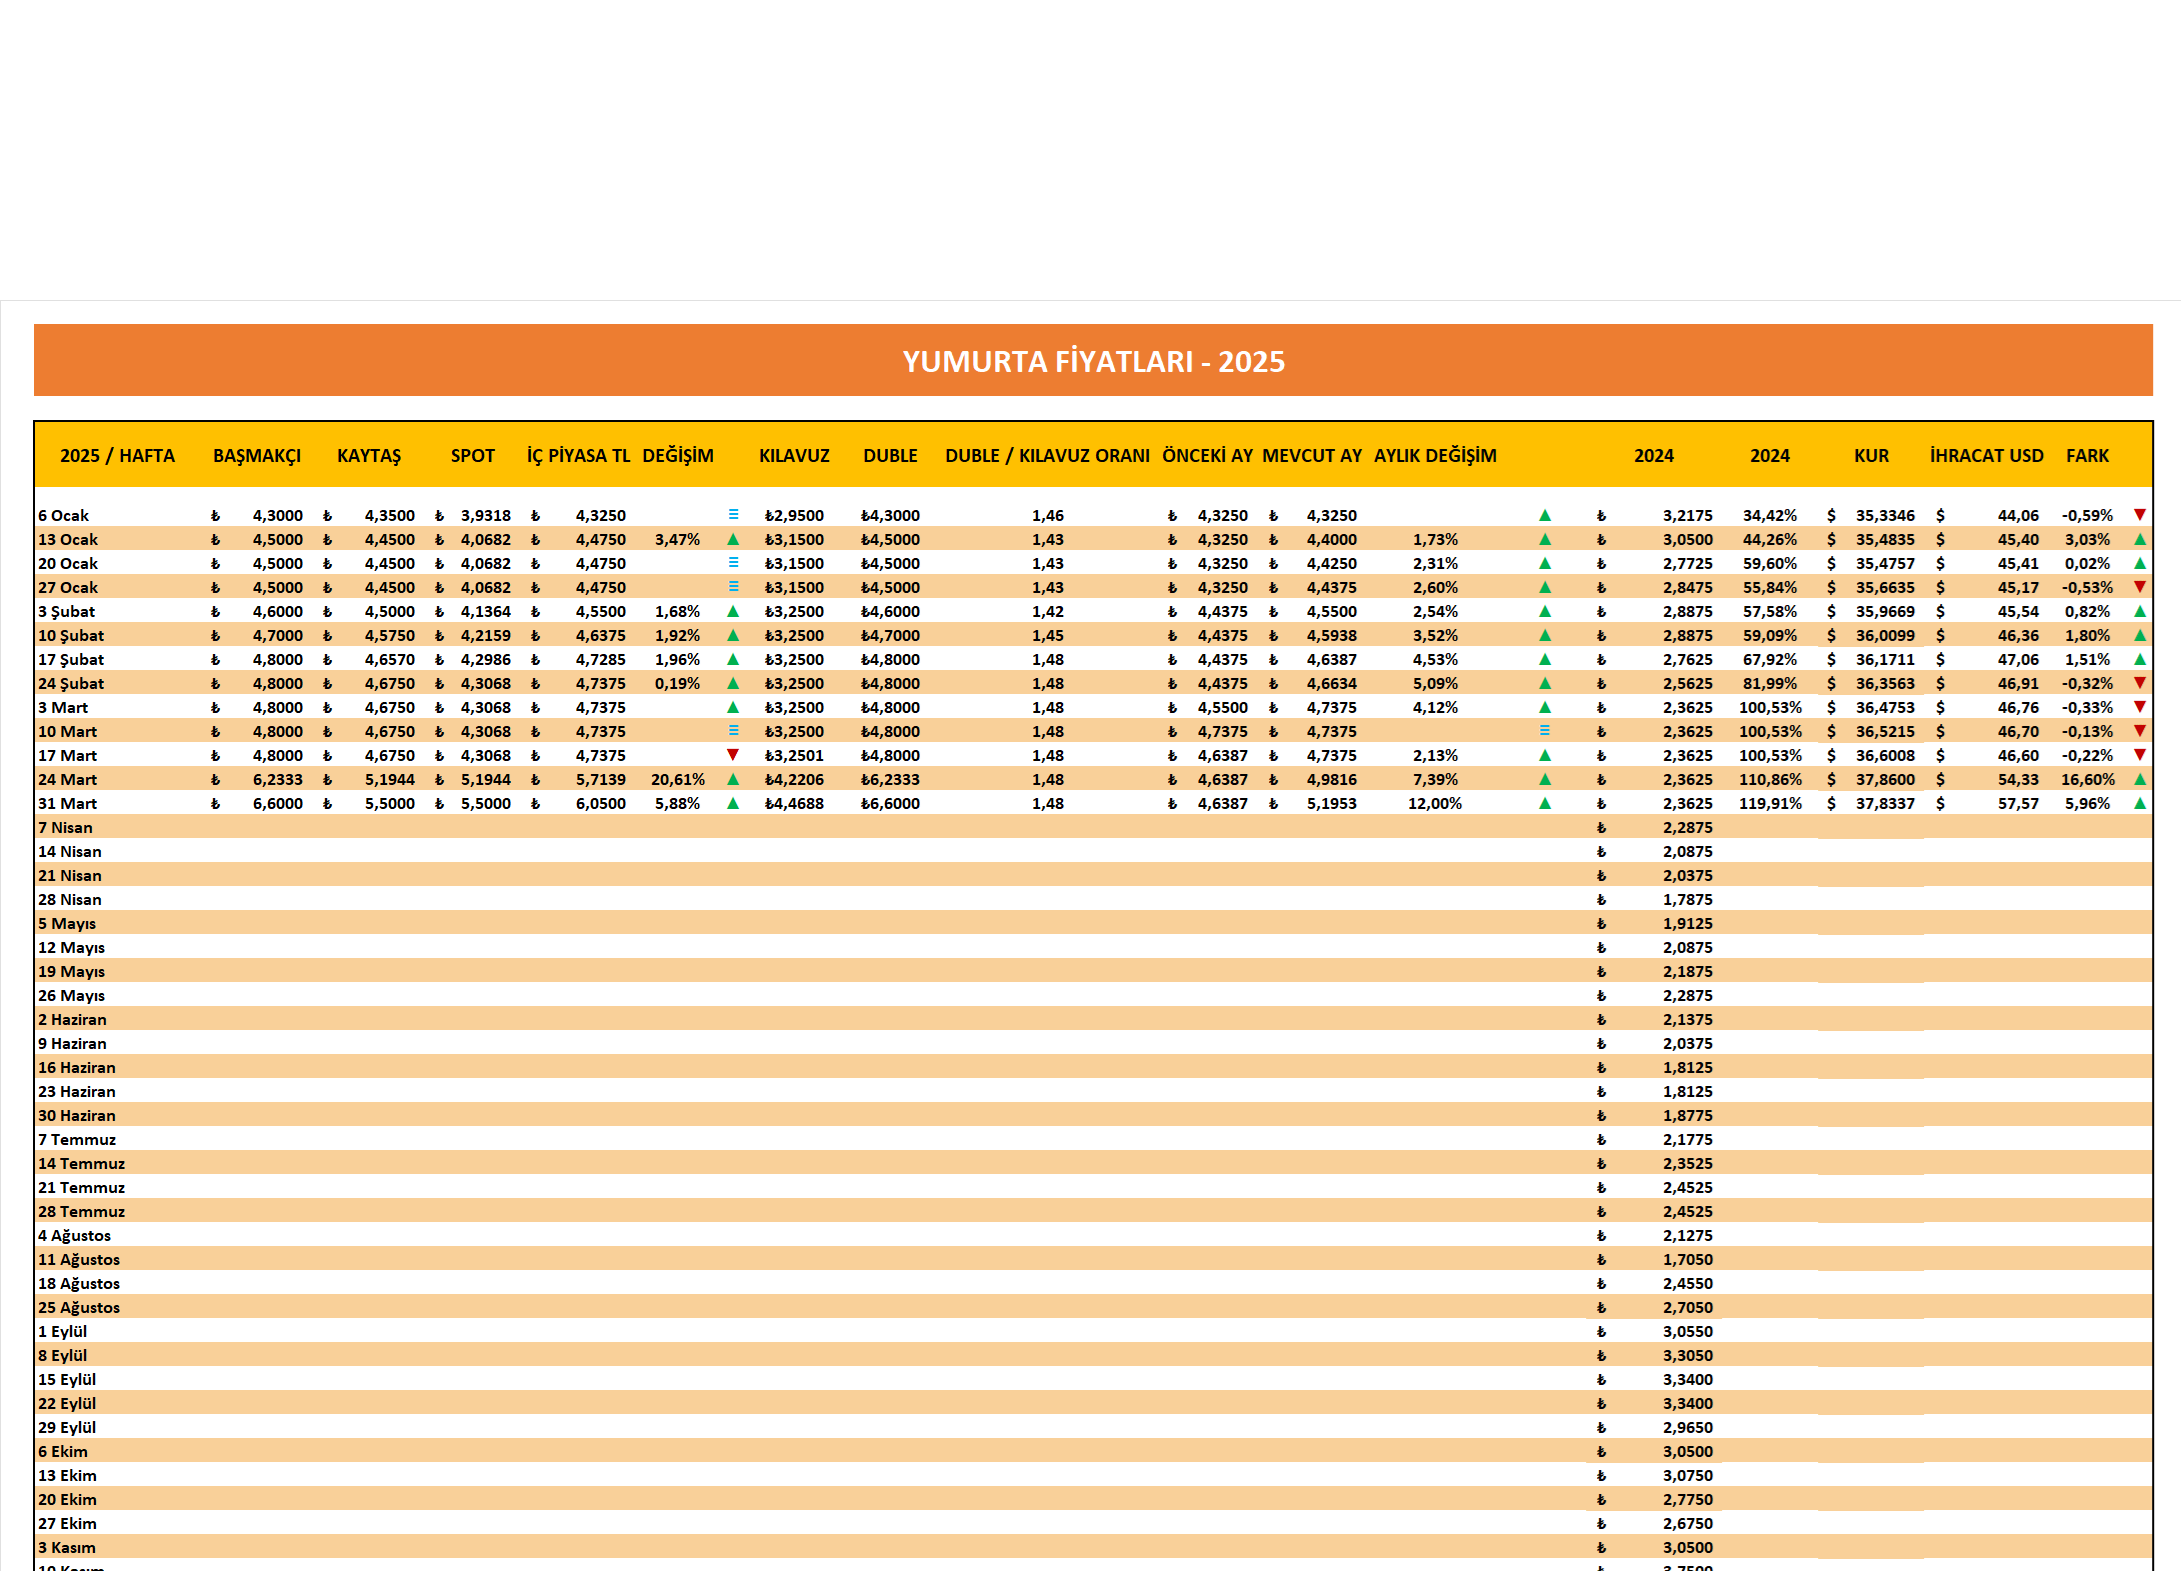2181x1571 pixels.
Task: Select the KAYTAŞ column header
Action: click(369, 456)
